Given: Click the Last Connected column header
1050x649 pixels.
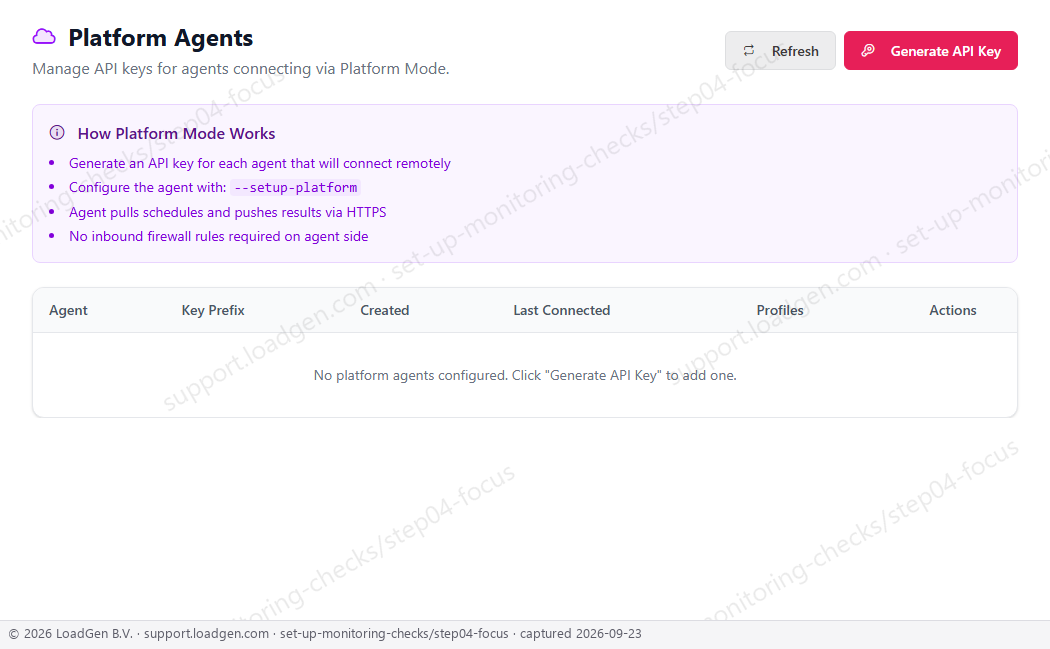Looking at the screenshot, I should (562, 310).
